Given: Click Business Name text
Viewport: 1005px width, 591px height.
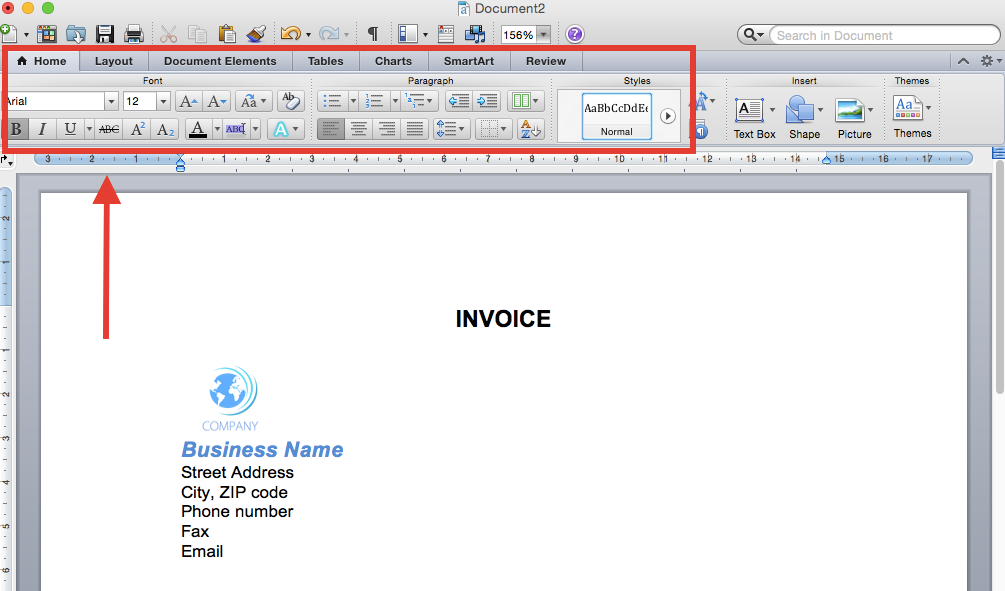Looking at the screenshot, I should 262,449.
